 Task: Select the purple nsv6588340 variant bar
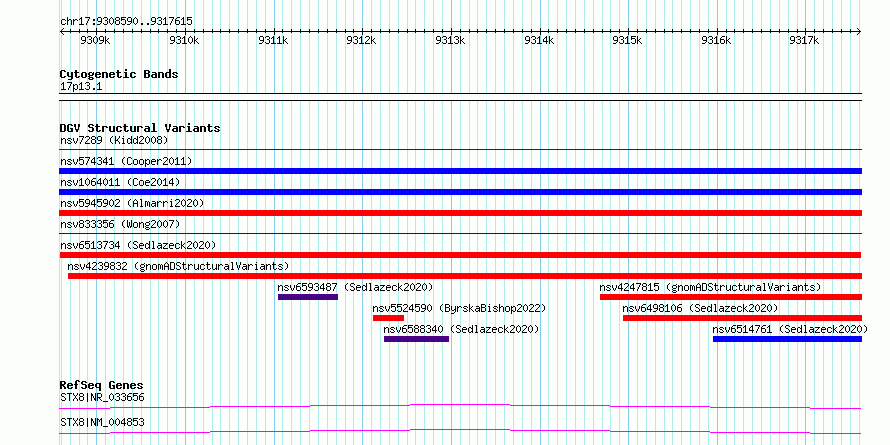(417, 339)
